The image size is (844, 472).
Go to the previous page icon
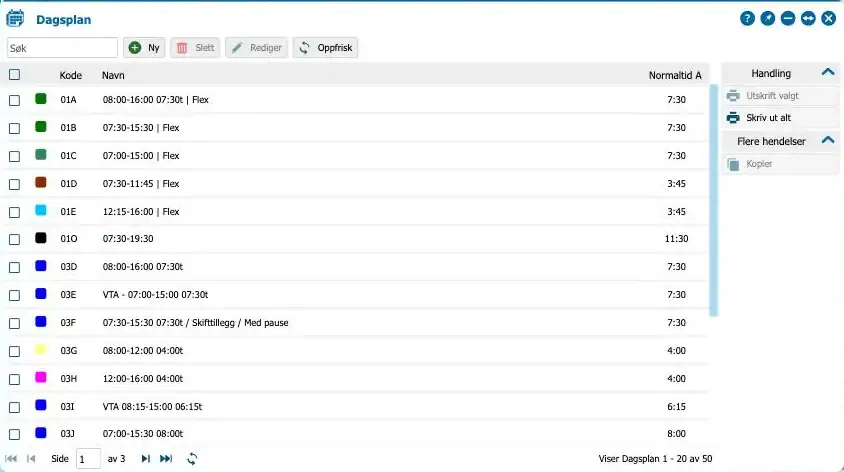coord(31,459)
